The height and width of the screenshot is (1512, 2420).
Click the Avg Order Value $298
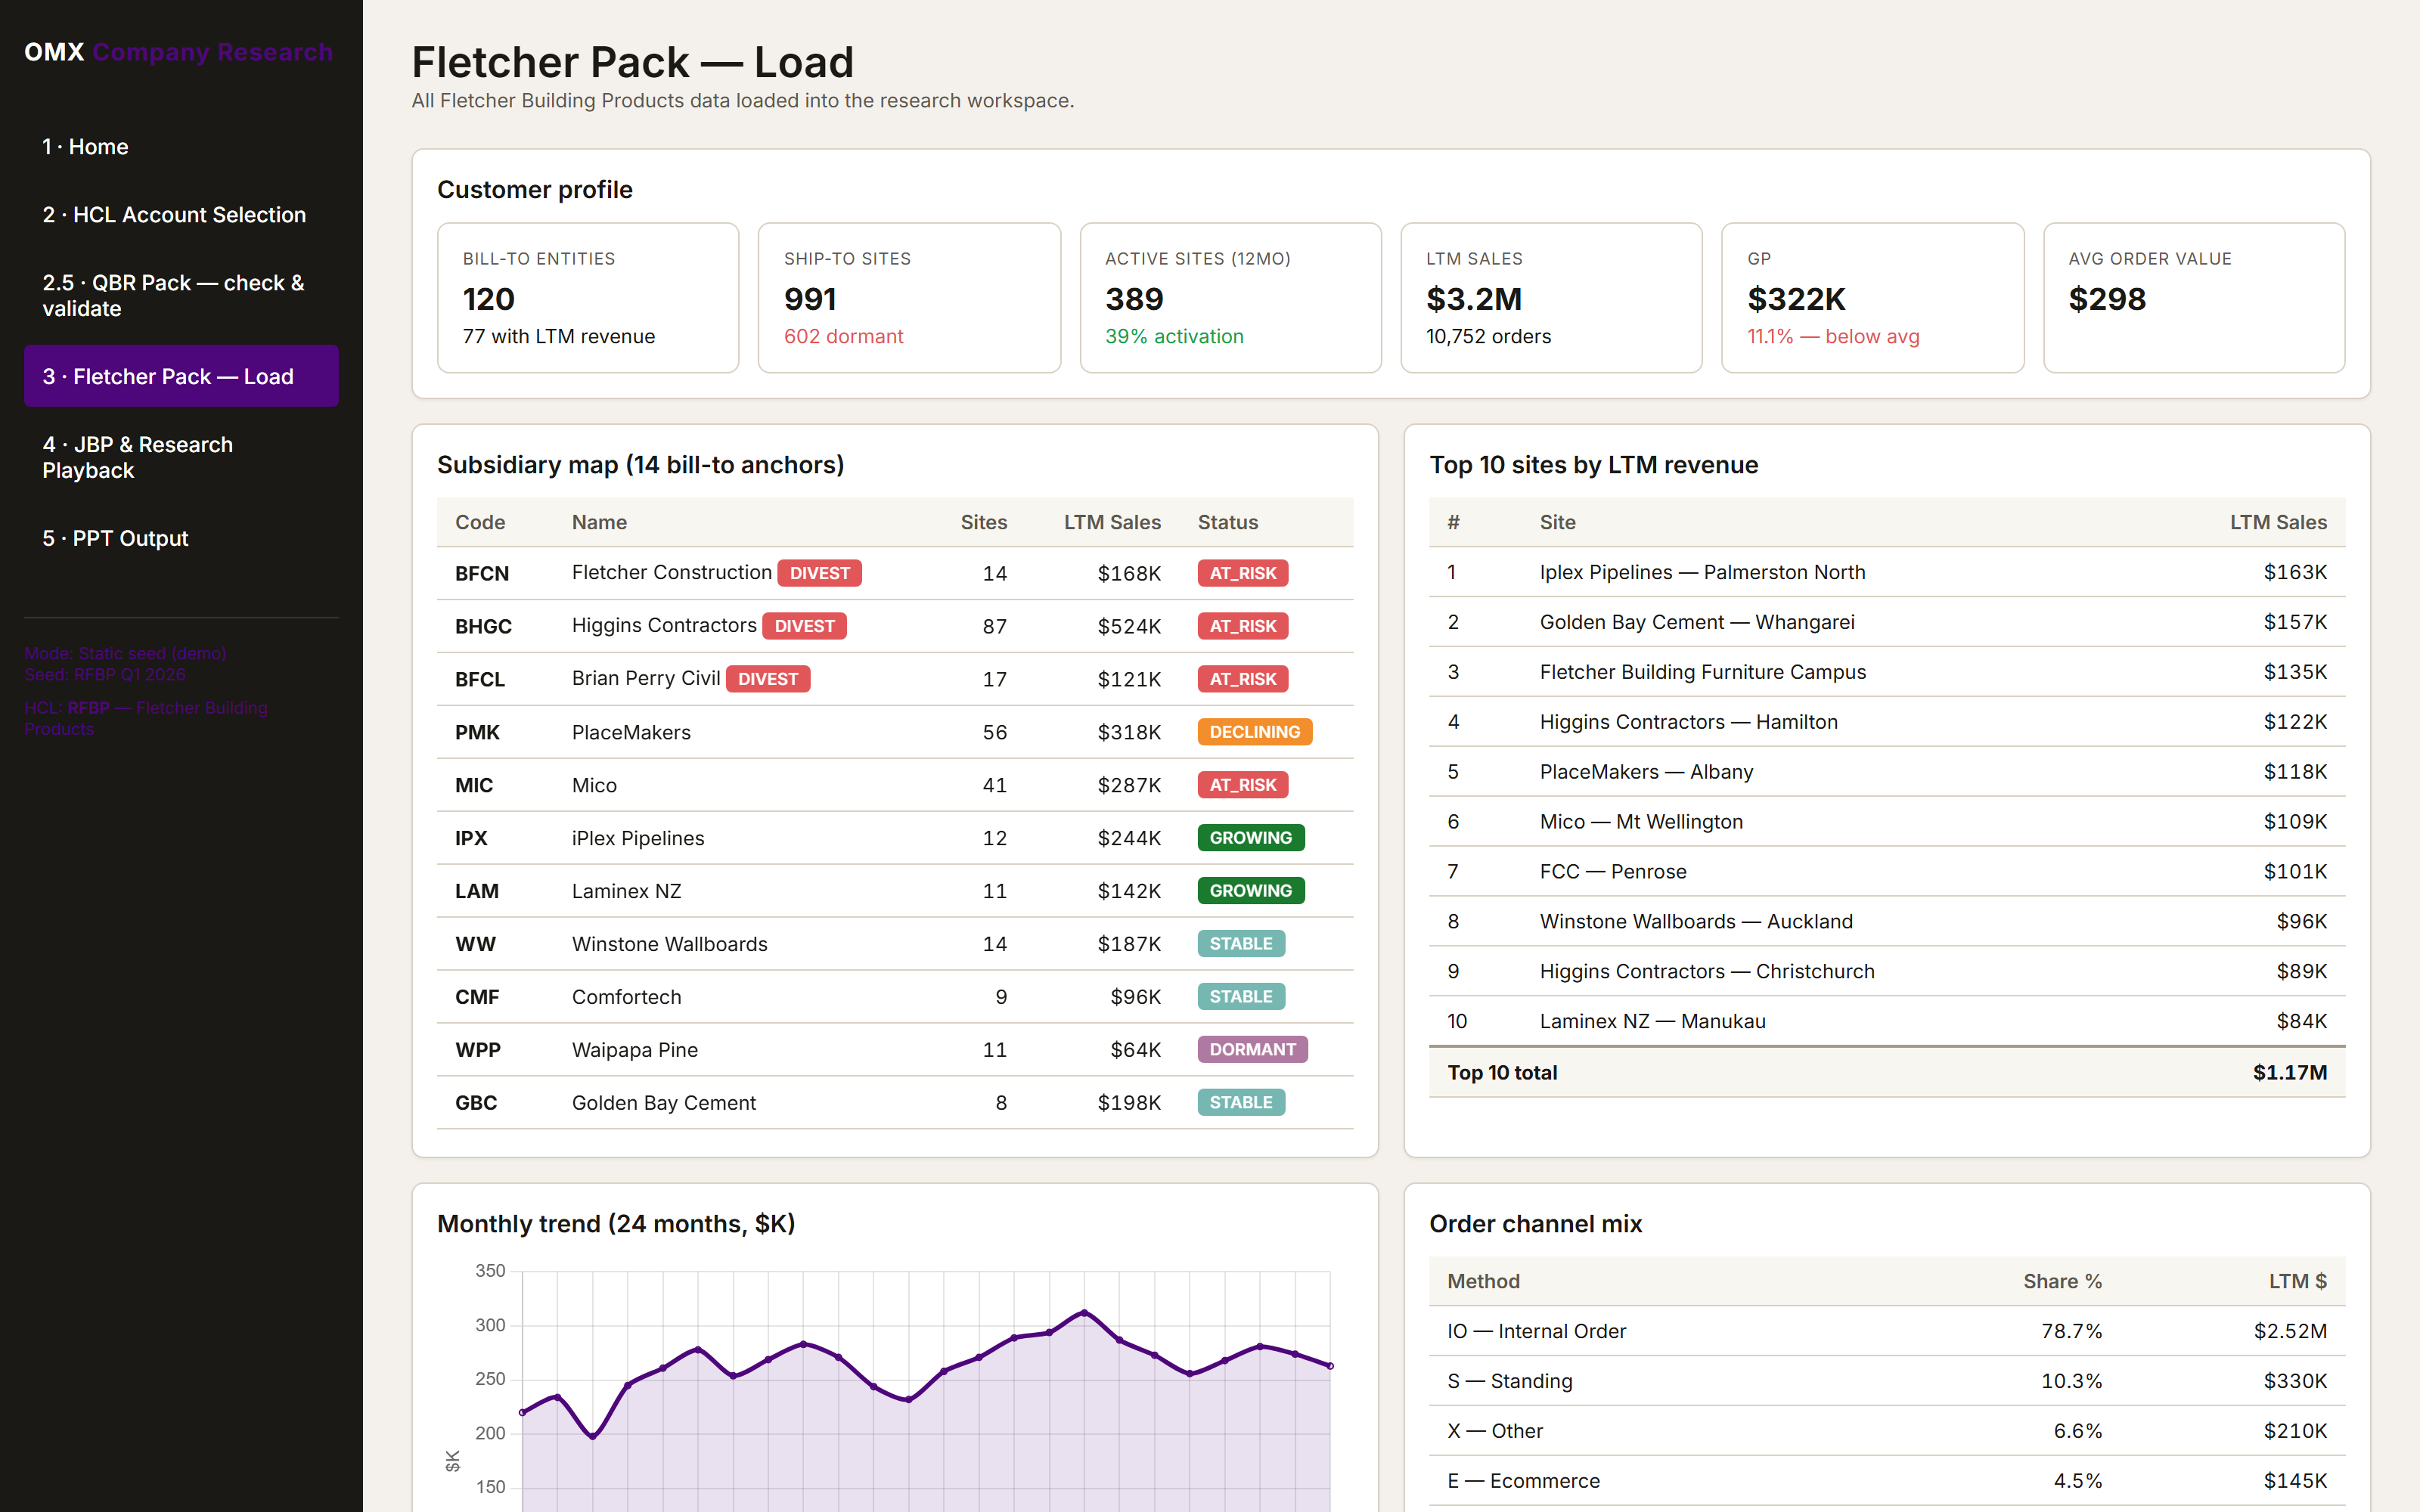click(2107, 299)
